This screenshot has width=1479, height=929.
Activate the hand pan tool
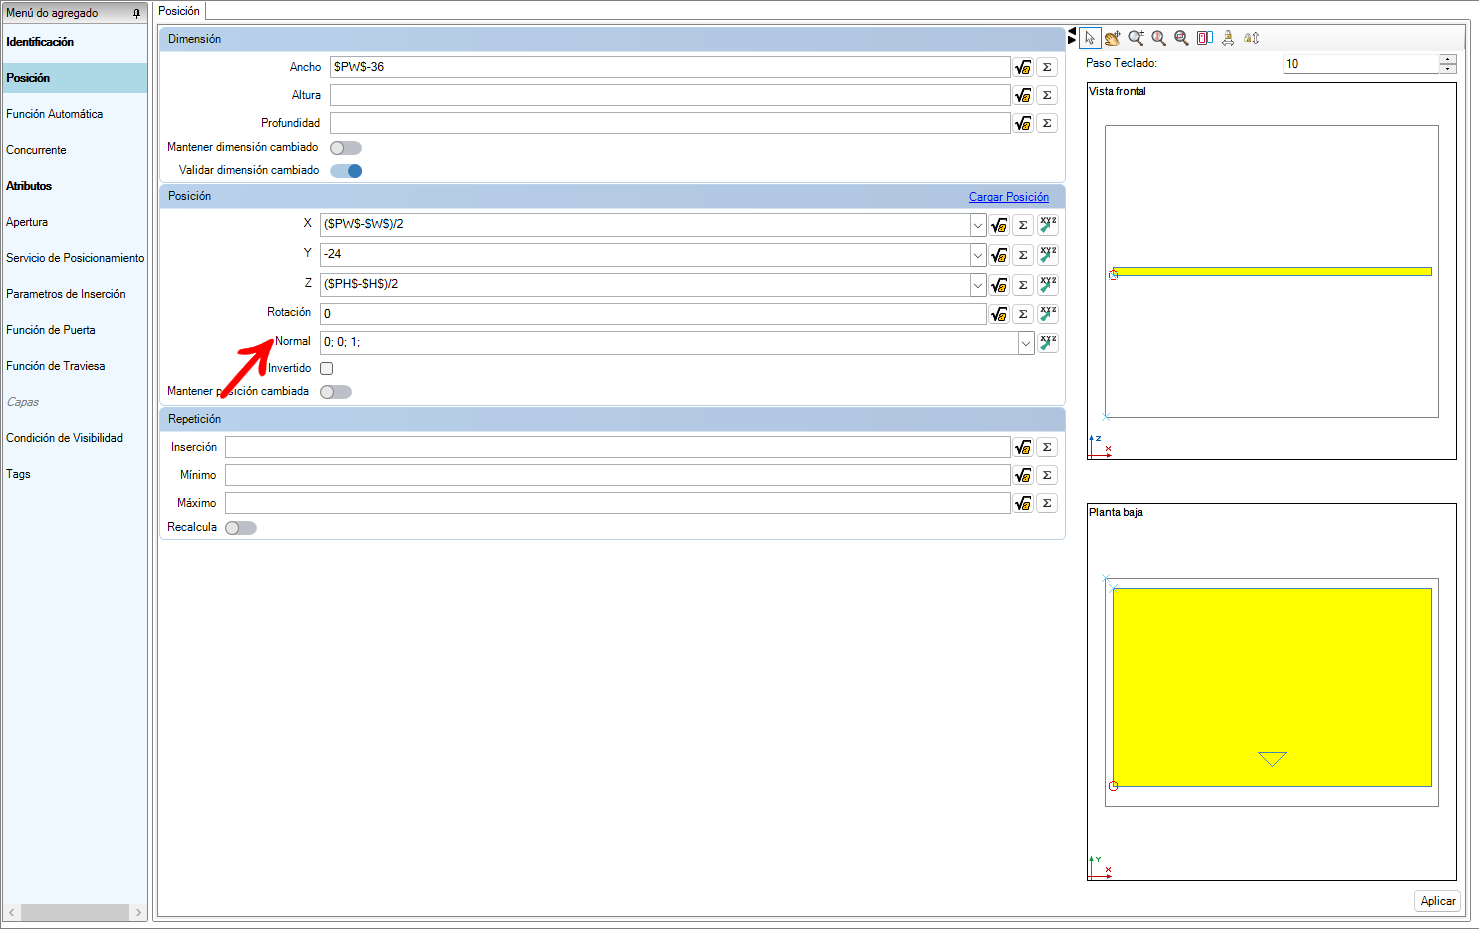click(1113, 38)
